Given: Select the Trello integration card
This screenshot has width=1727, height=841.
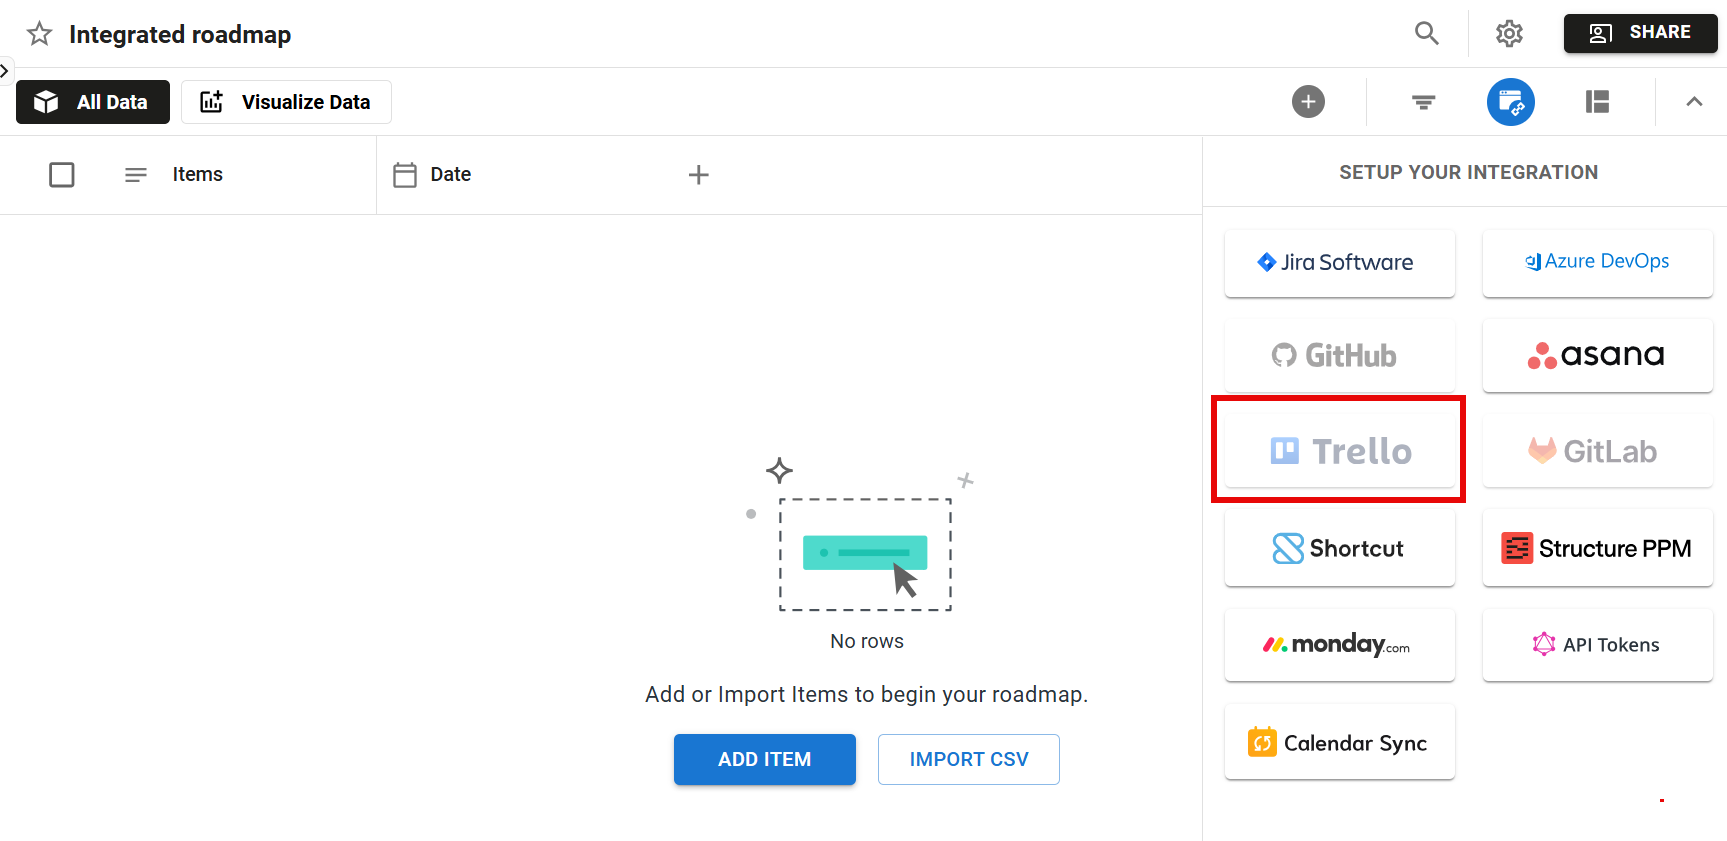Looking at the screenshot, I should (x=1339, y=451).
